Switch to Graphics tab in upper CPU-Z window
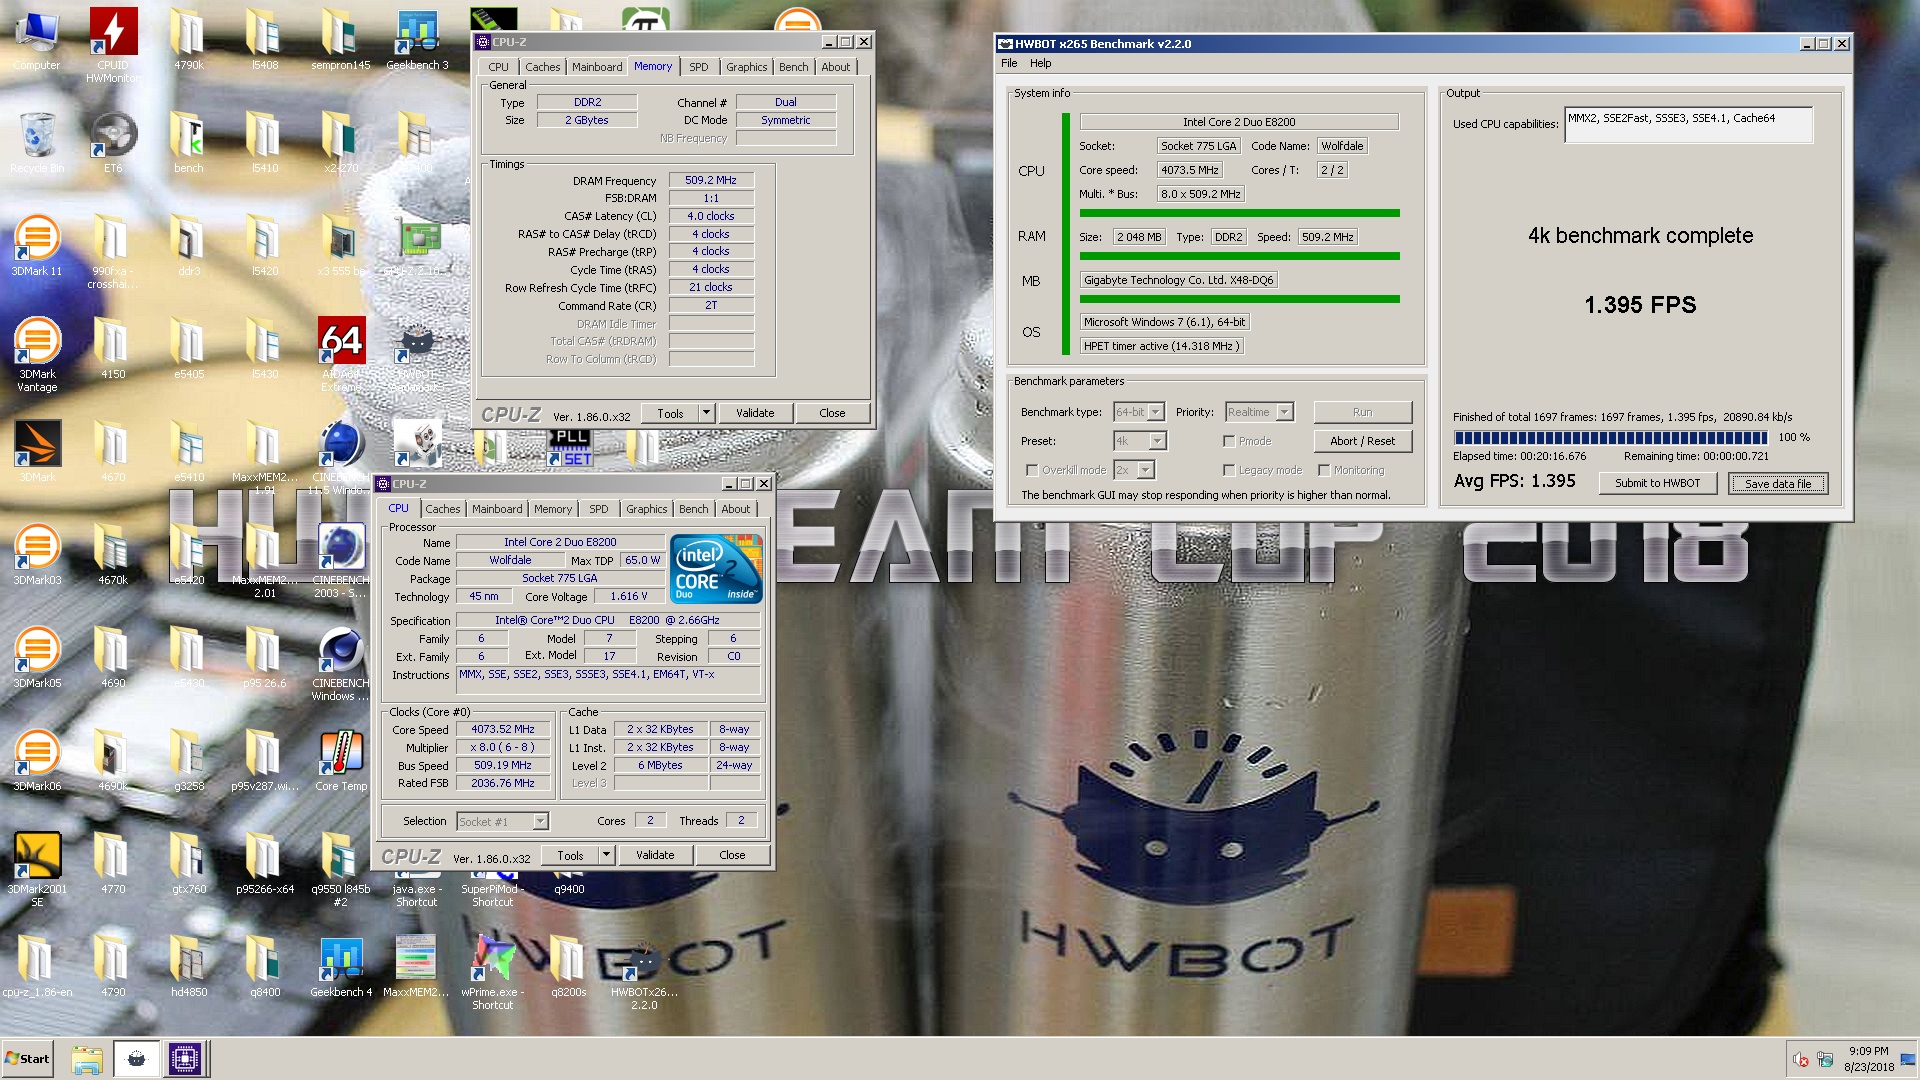The height and width of the screenshot is (1080, 1920). [747, 67]
